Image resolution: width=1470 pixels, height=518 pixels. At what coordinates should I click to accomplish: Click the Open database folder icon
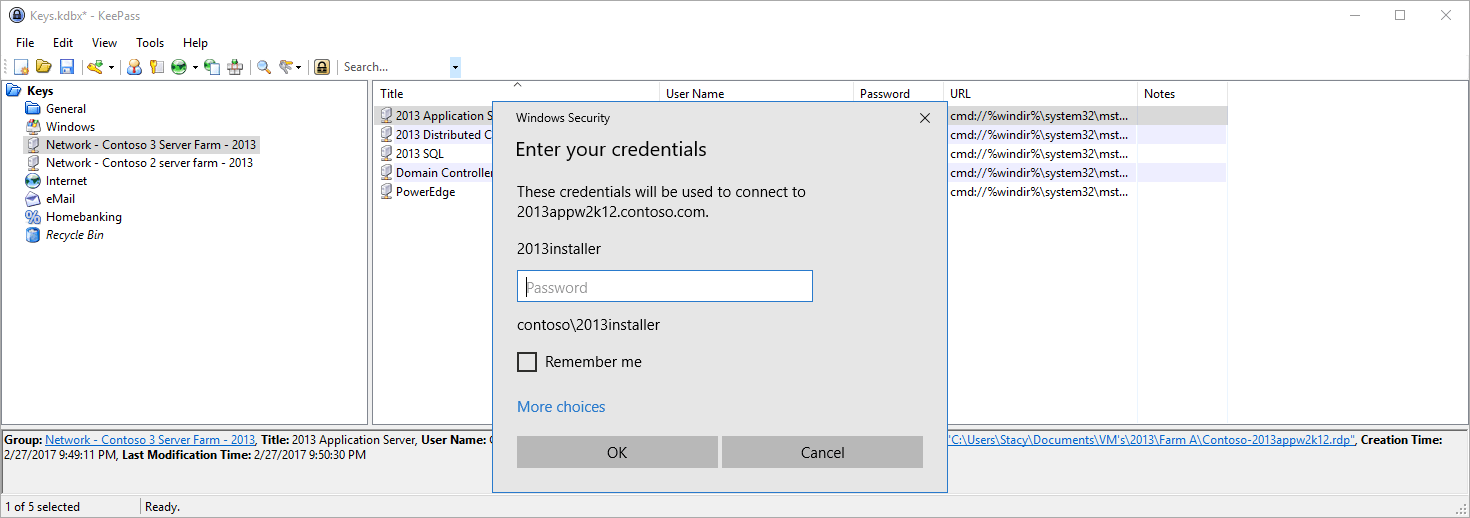44,67
